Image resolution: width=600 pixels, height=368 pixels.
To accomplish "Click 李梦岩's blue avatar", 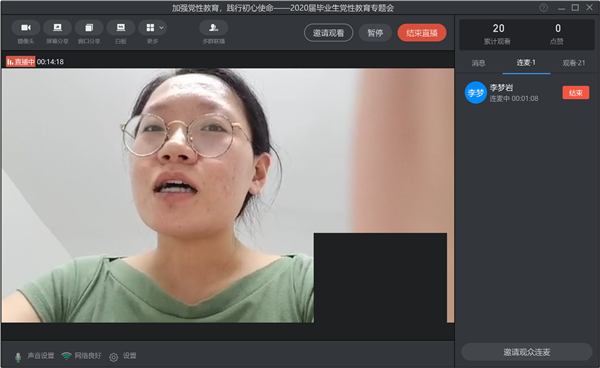I will click(476, 93).
